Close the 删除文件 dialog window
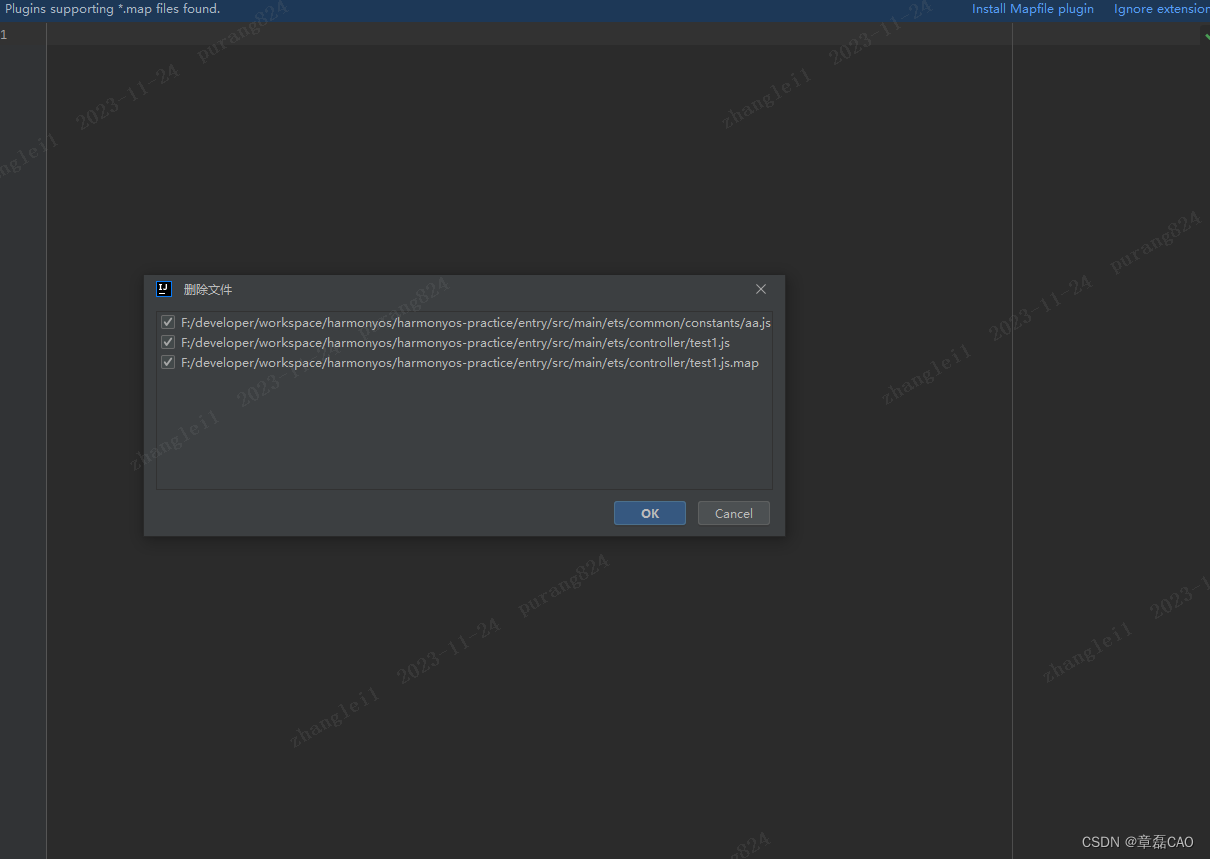1210x859 pixels. tap(761, 289)
